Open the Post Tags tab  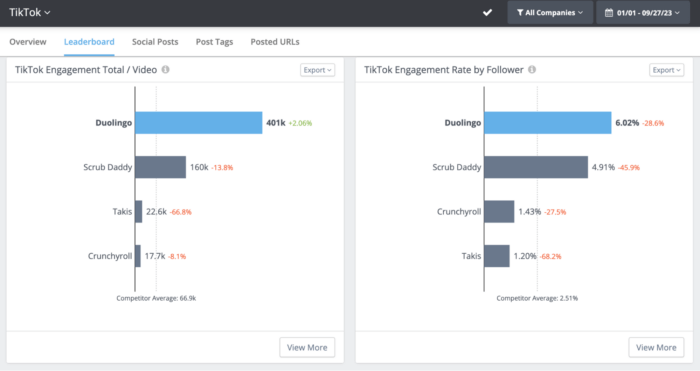point(214,42)
